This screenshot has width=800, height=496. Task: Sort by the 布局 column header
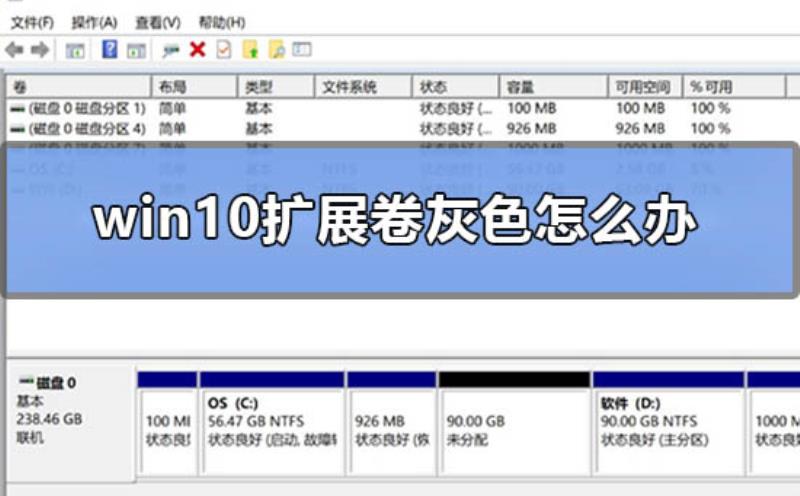pos(194,87)
